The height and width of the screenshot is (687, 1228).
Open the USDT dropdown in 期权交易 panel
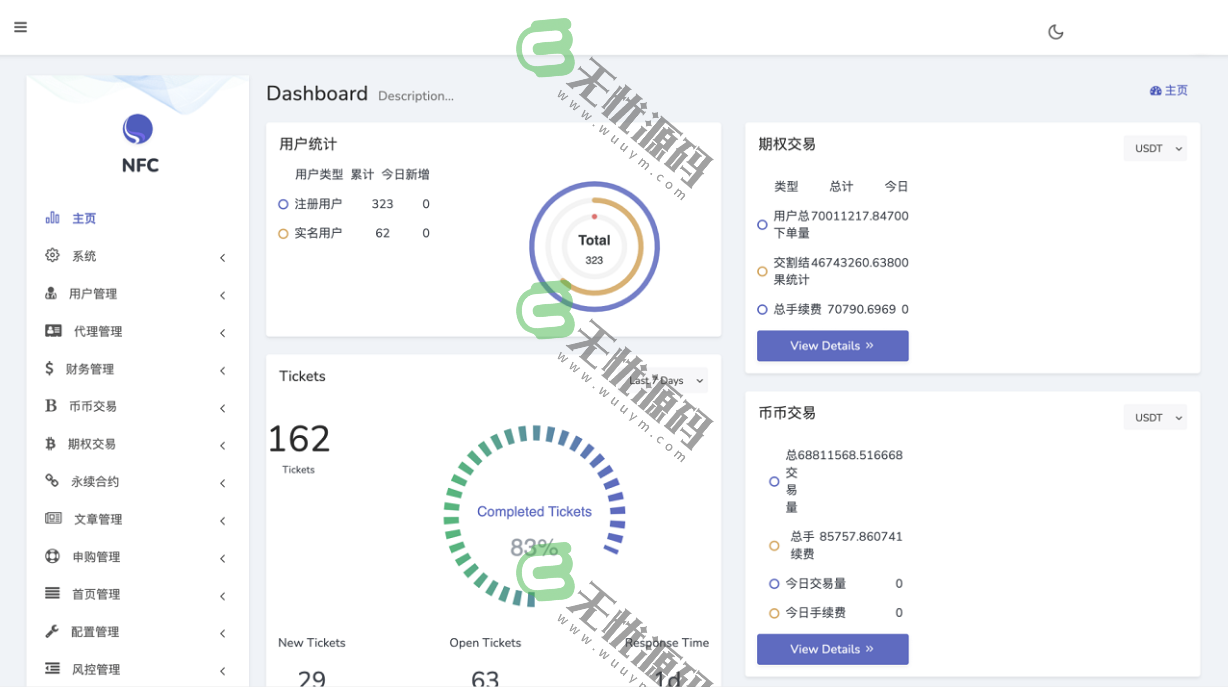pyautogui.click(x=1155, y=148)
